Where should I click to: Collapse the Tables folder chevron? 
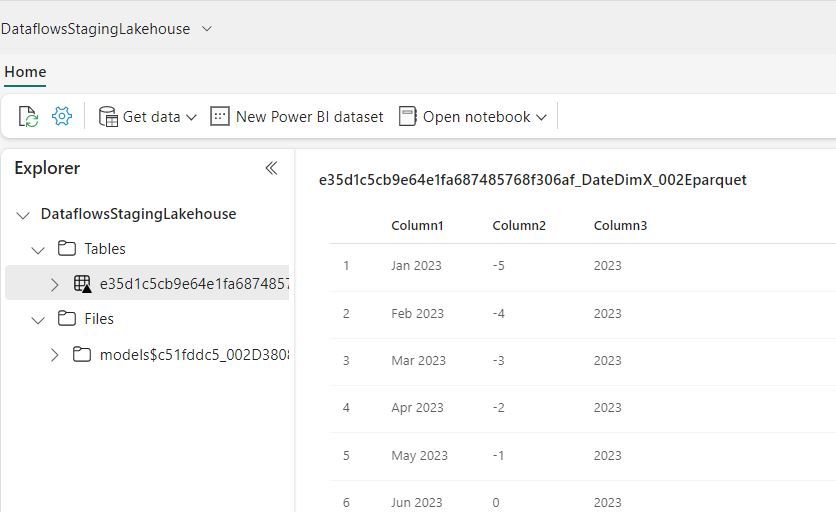[x=38, y=250]
